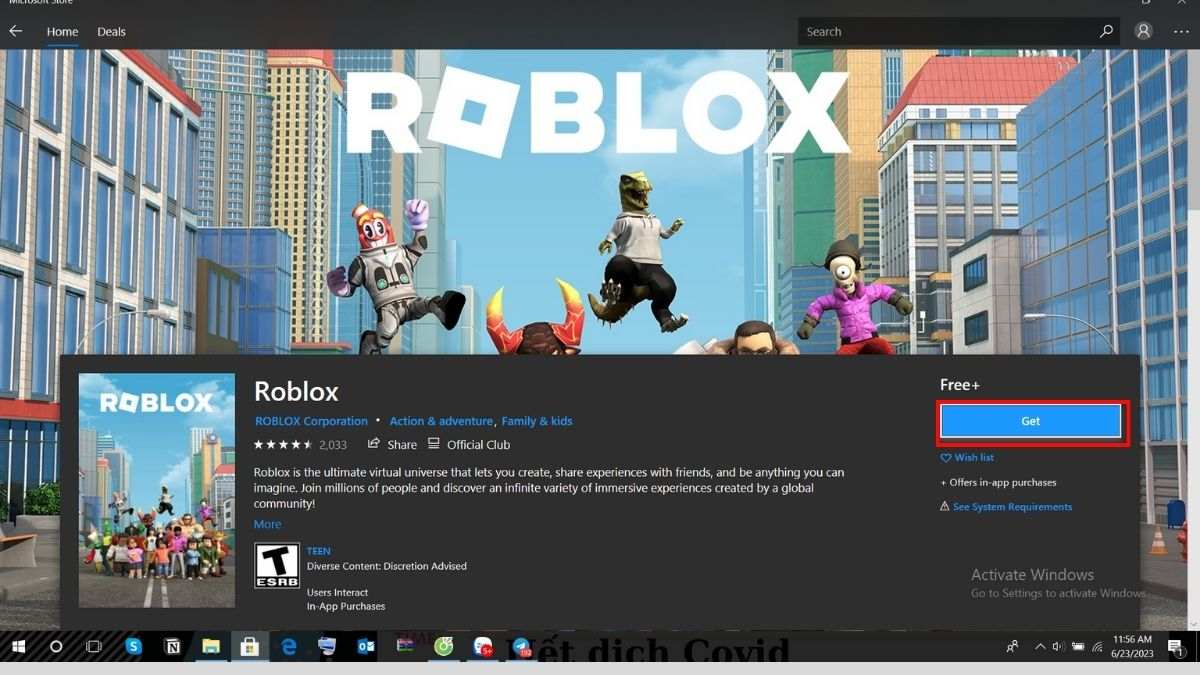Open the Official Club link
This screenshot has height=675, width=1200.
tap(469, 444)
